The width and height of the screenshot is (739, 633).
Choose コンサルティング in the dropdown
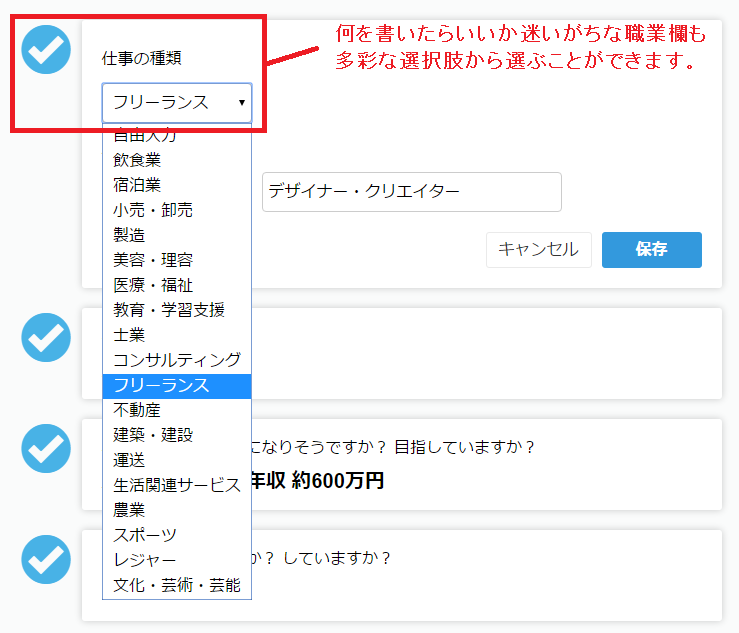coord(177,360)
